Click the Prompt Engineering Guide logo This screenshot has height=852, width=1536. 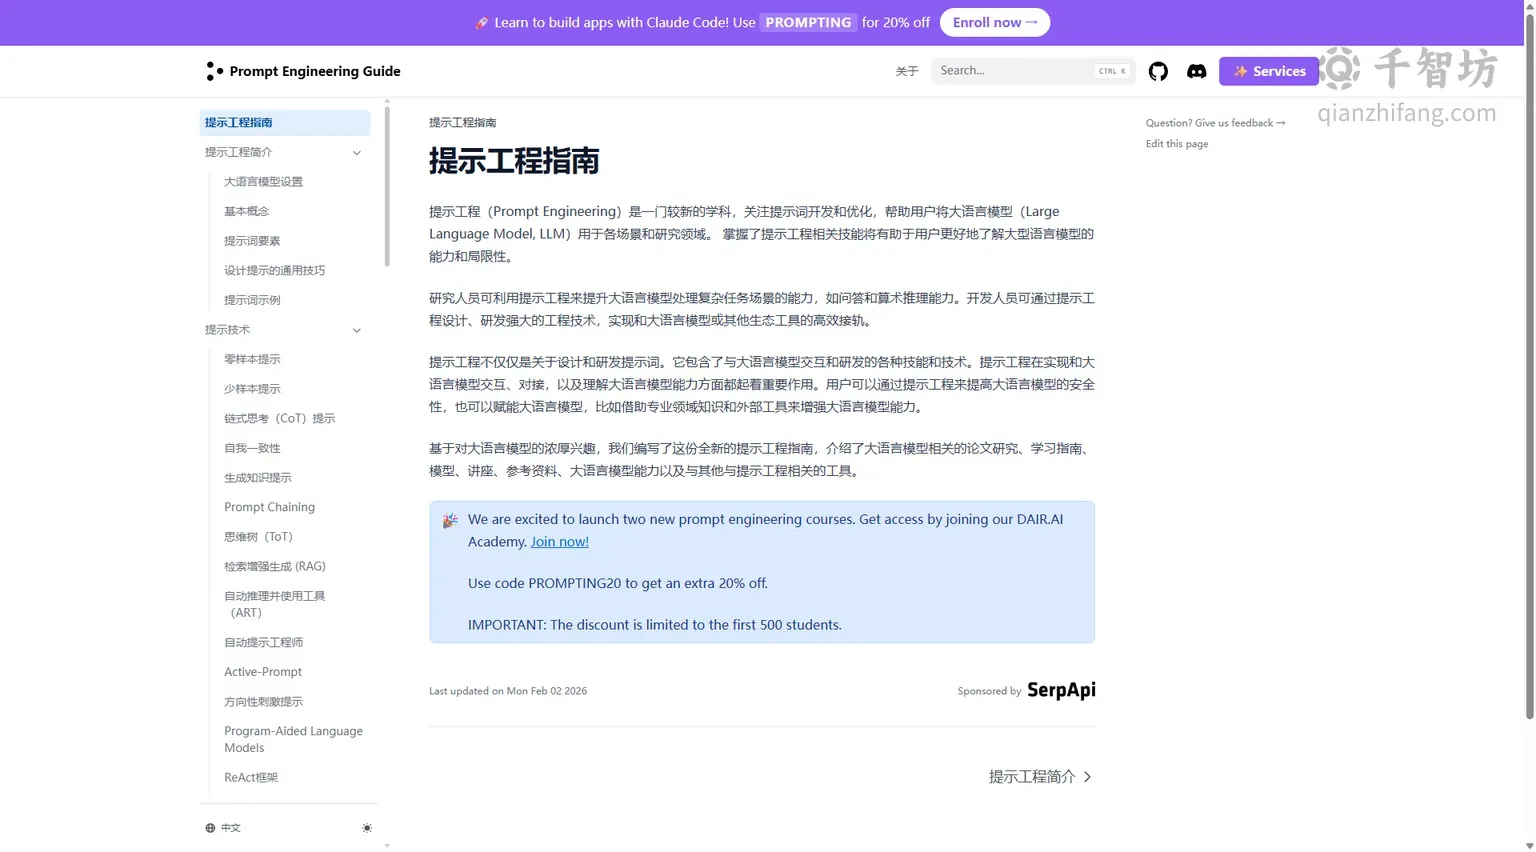(x=303, y=71)
